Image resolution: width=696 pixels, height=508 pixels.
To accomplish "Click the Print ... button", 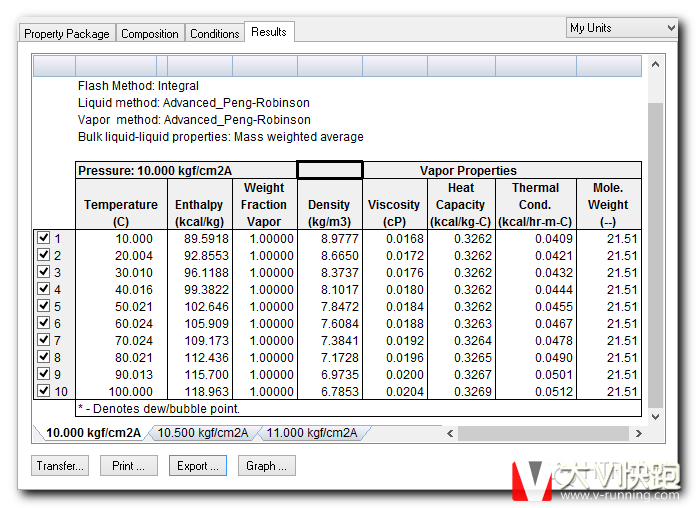I will [x=129, y=465].
